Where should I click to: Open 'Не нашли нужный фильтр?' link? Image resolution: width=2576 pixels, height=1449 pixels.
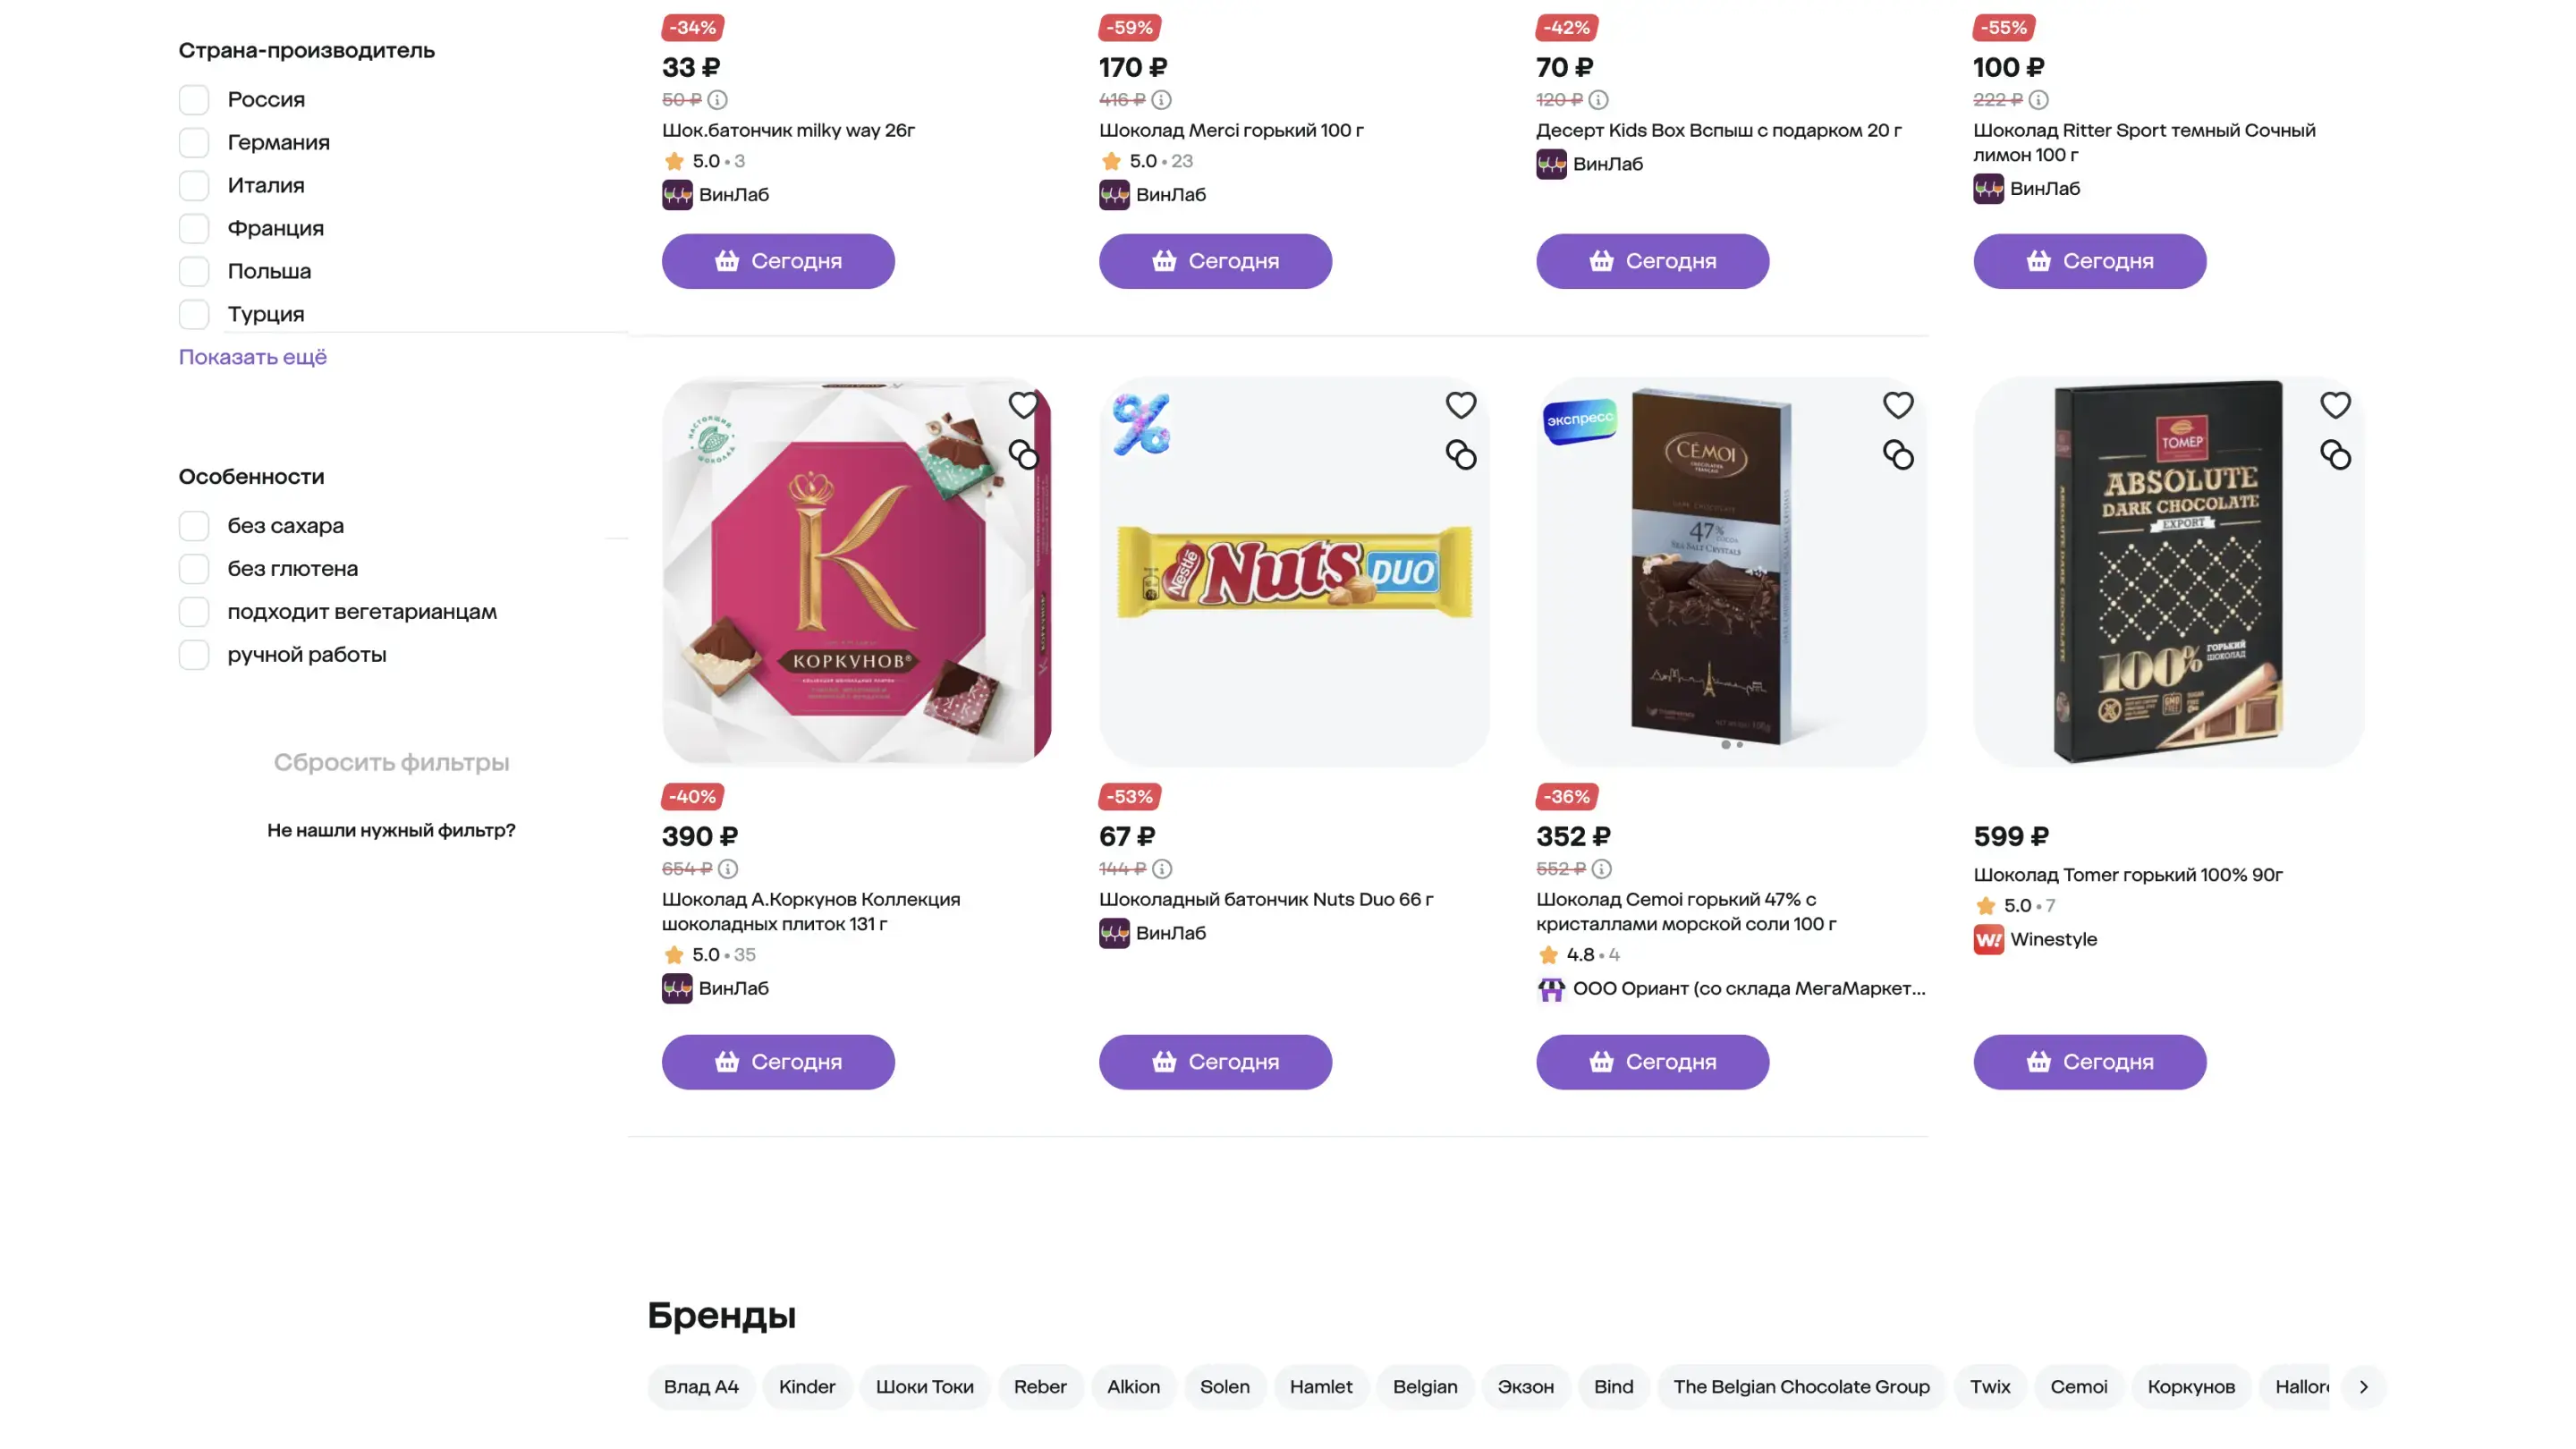coord(391,830)
